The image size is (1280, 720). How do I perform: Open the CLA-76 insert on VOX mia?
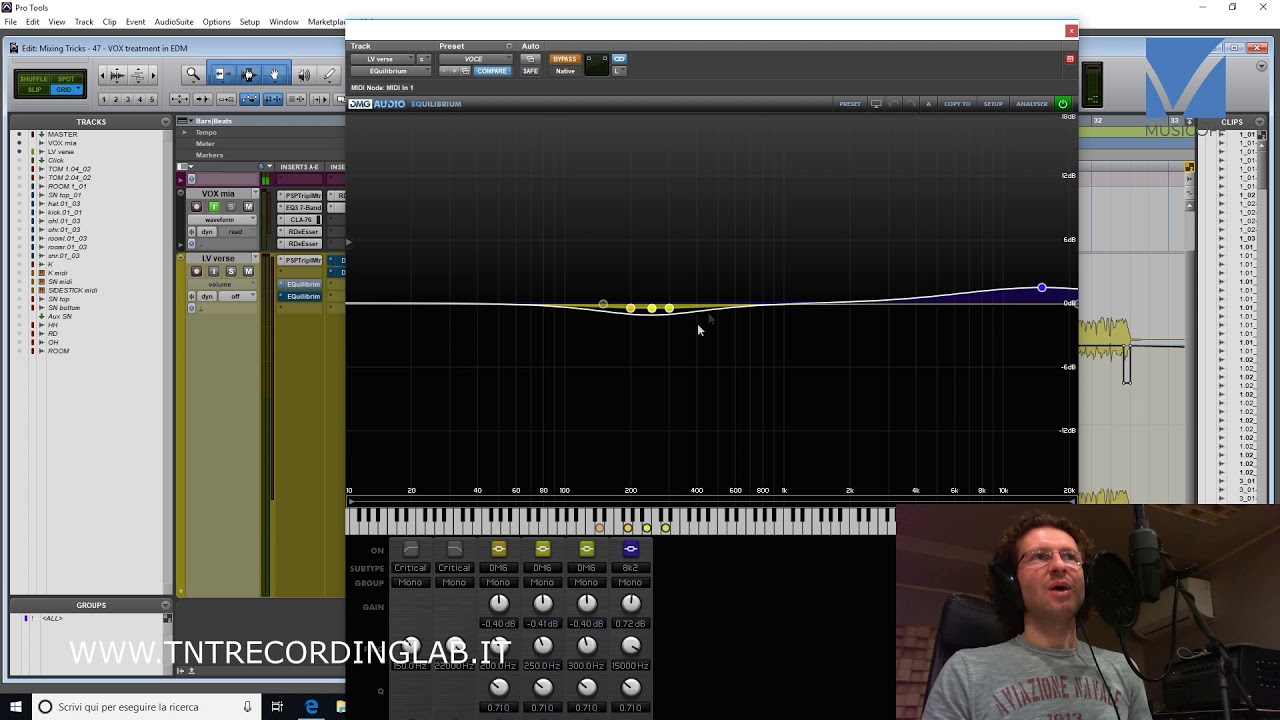click(x=300, y=220)
